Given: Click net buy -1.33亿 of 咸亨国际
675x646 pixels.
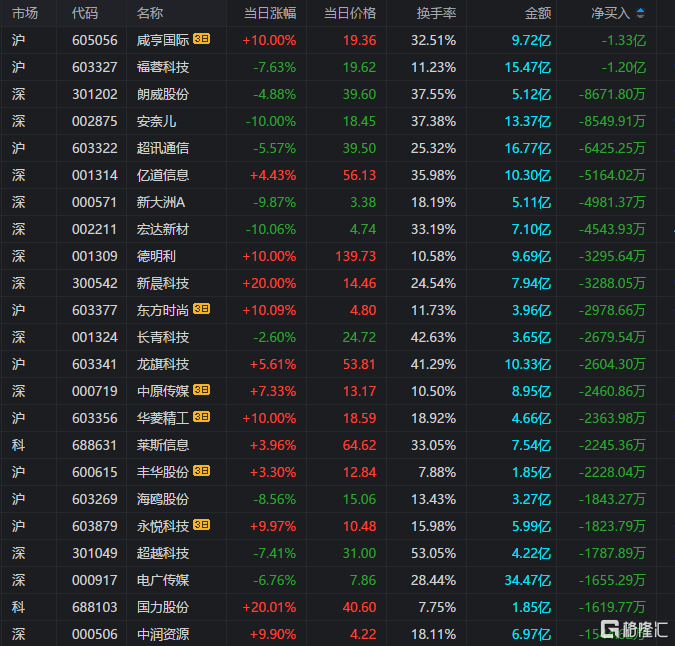Looking at the screenshot, I should pyautogui.click(x=624, y=40).
